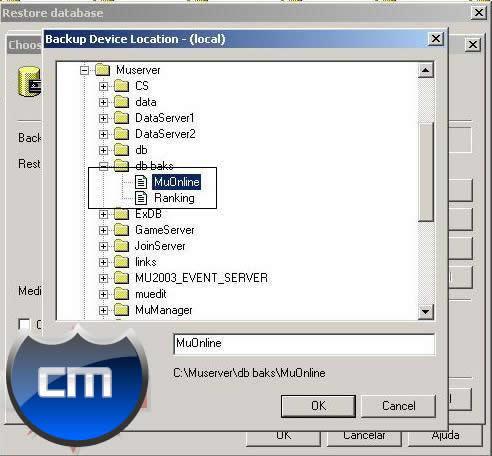Select the GameServer folder label
The image size is (492, 456).
(165, 230)
